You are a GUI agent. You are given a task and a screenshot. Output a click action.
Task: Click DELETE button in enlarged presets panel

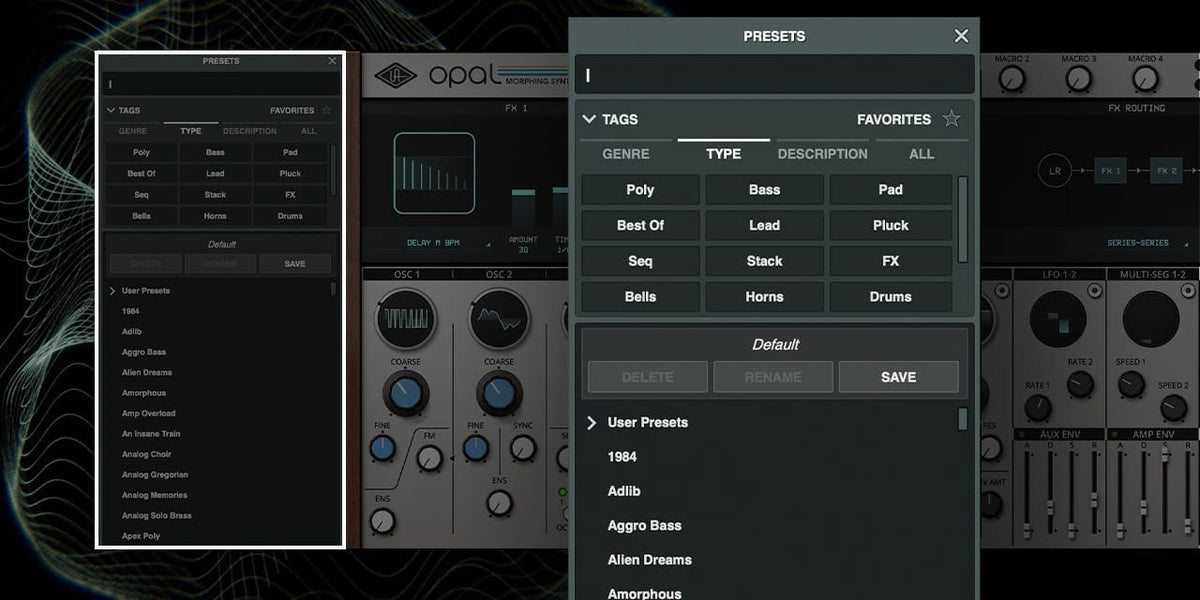[x=648, y=377]
